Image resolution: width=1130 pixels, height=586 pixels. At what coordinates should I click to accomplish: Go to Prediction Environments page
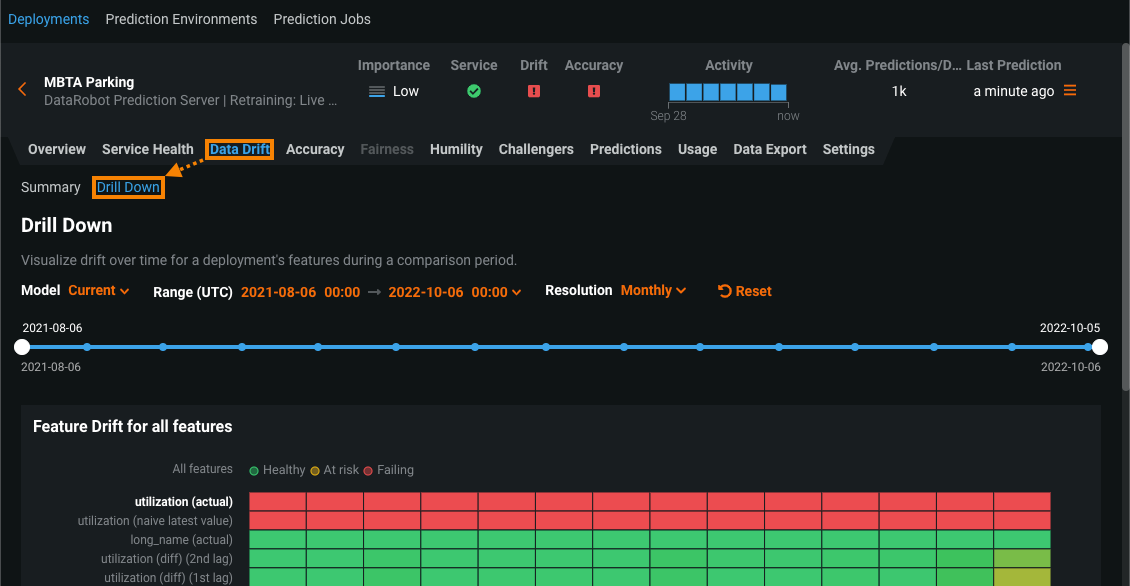click(181, 19)
